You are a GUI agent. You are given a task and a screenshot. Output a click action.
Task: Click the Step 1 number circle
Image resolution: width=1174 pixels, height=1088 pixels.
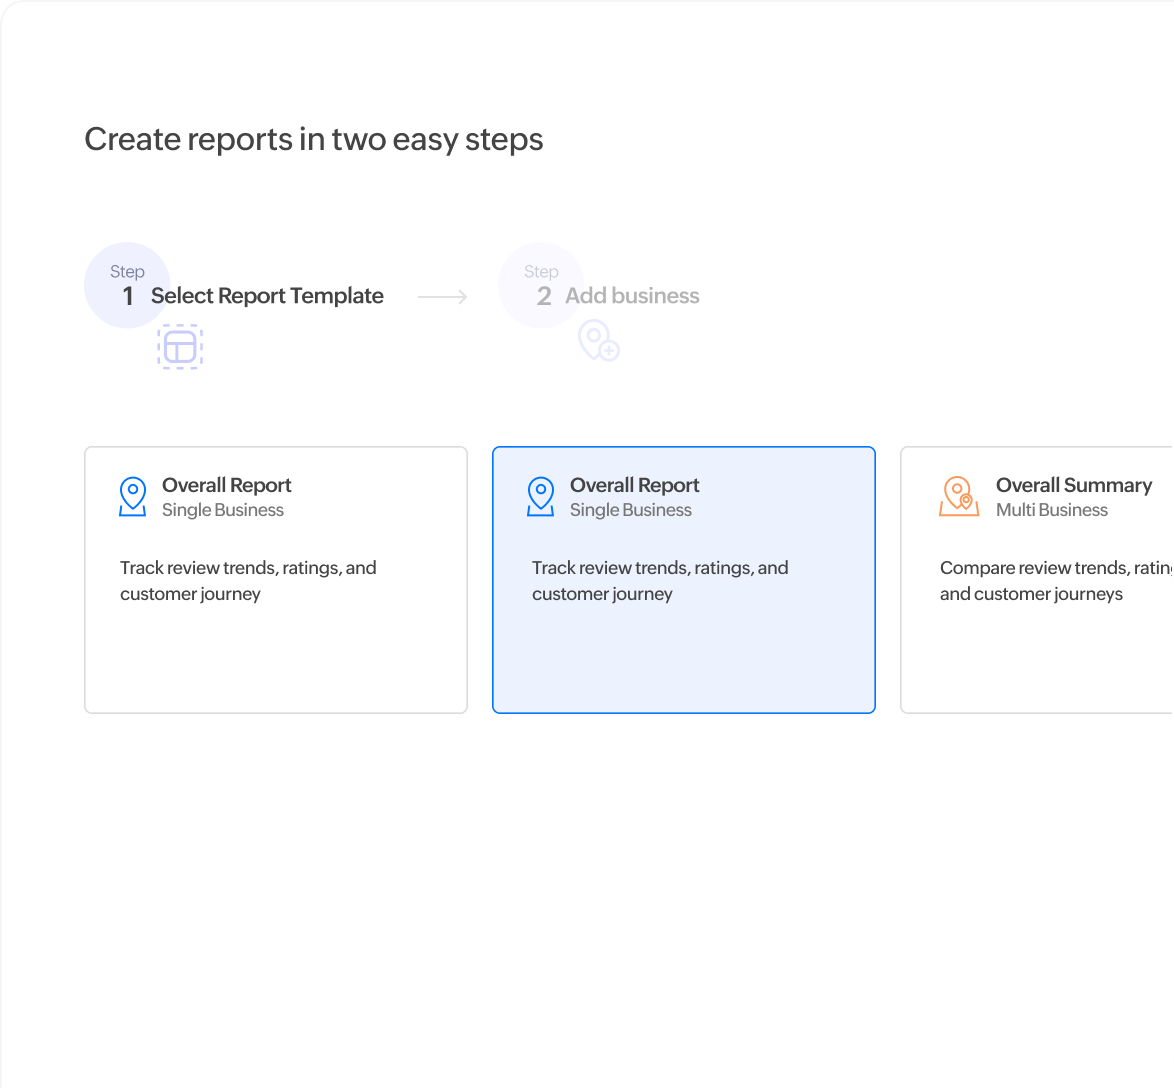(127, 286)
